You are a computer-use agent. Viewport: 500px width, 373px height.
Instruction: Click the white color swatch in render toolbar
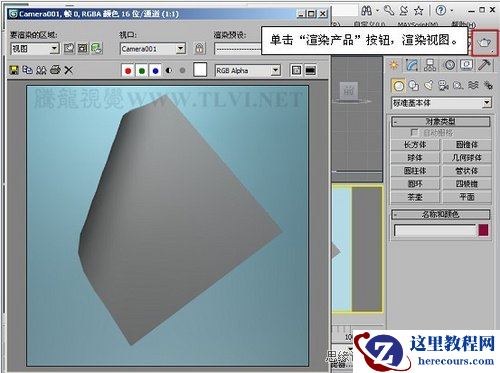[200, 70]
